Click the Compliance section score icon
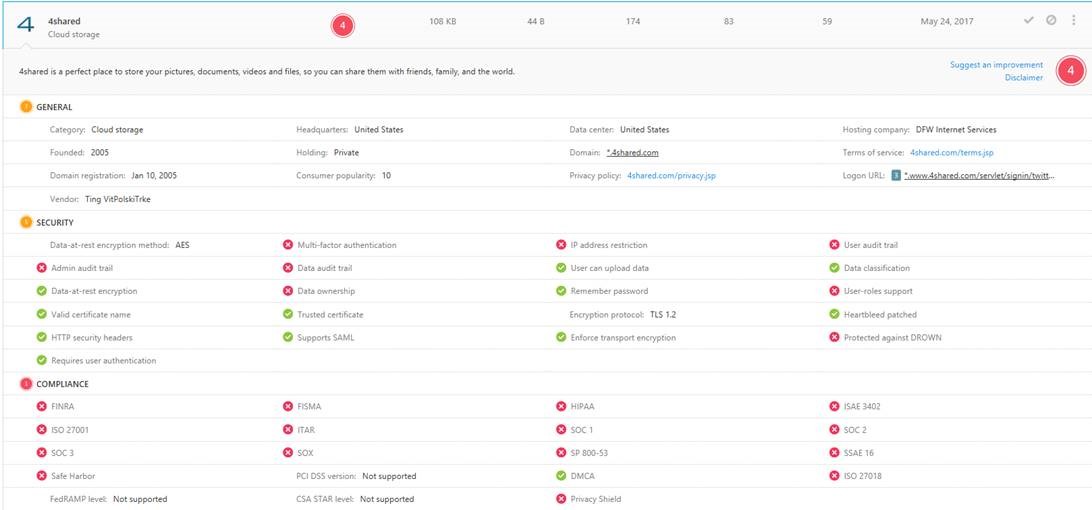Image resolution: width=1092 pixels, height=510 pixels. (26, 384)
